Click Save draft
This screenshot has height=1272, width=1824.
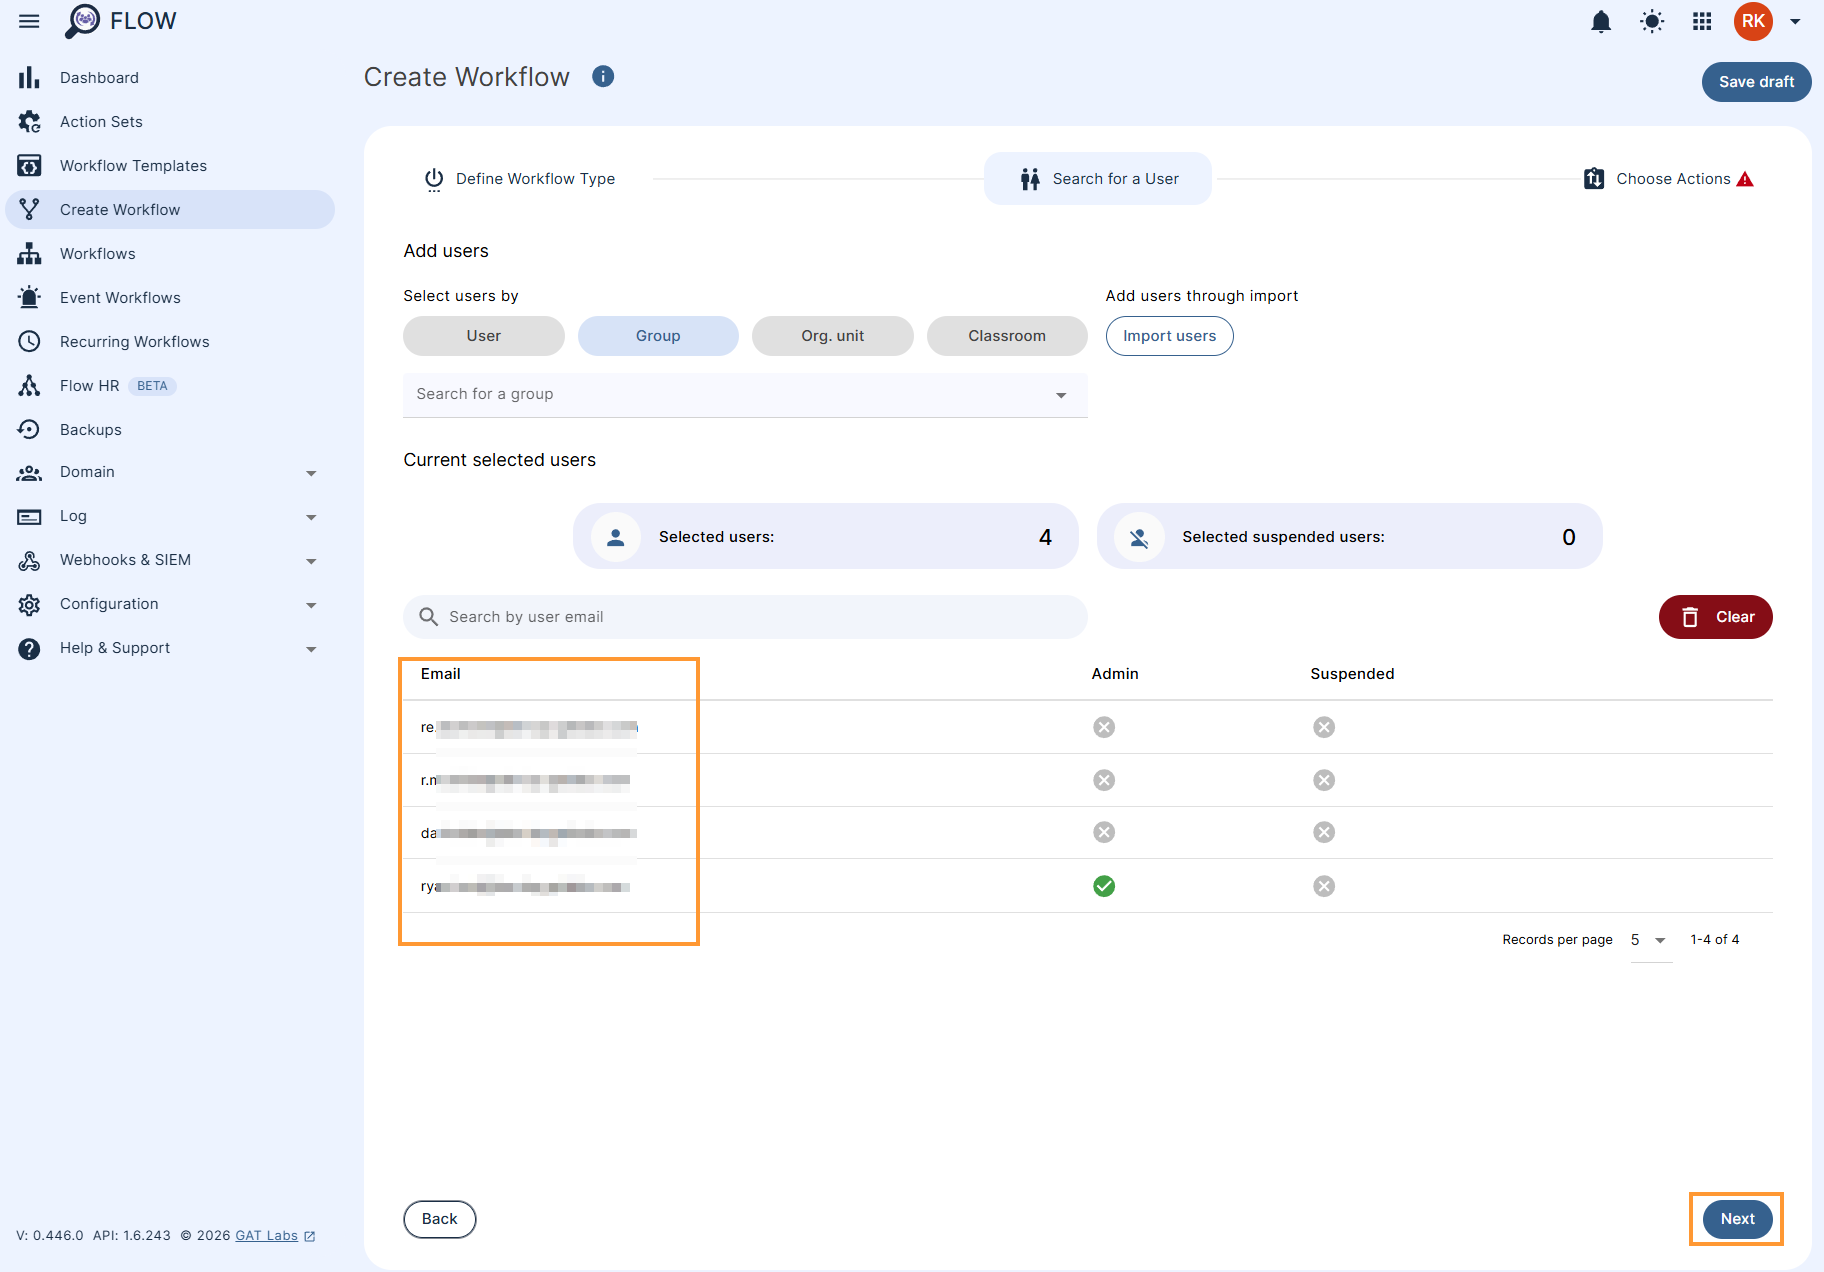click(1757, 82)
